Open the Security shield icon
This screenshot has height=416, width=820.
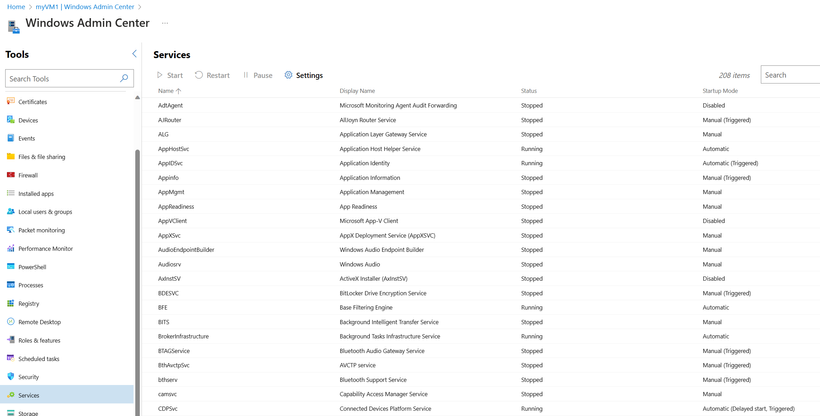pyautogui.click(x=10, y=376)
